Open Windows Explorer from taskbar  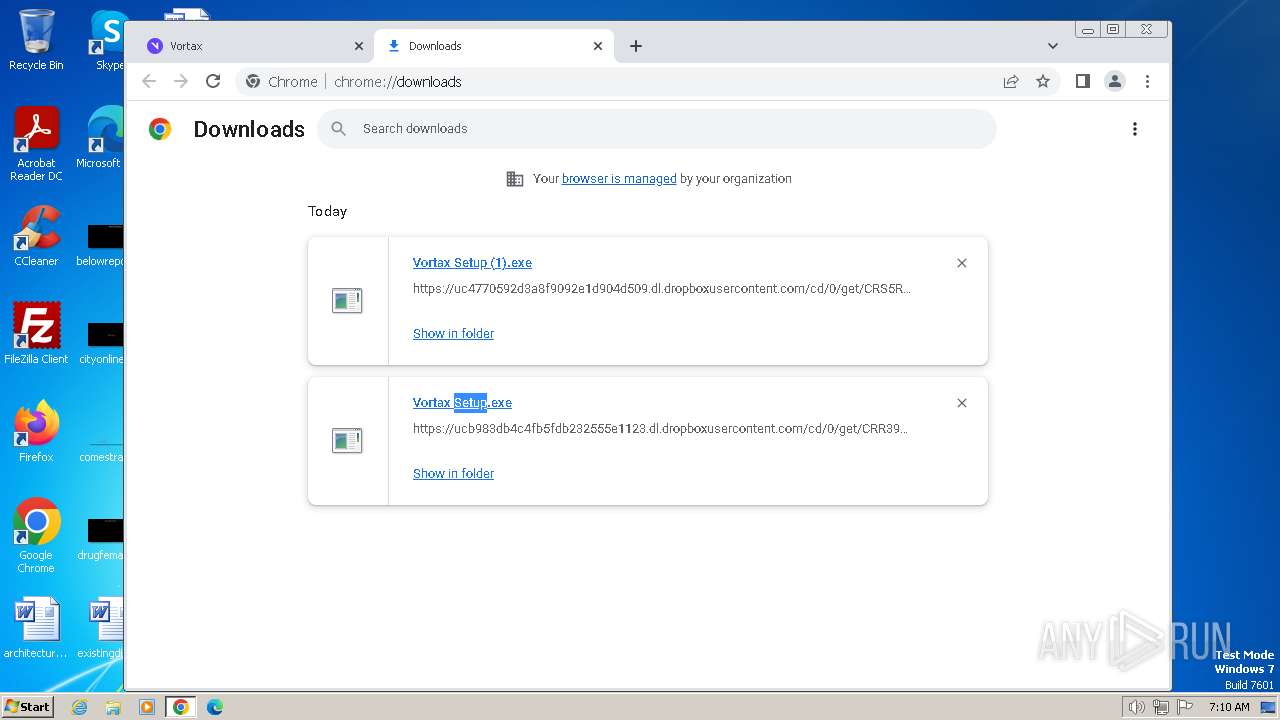113,707
